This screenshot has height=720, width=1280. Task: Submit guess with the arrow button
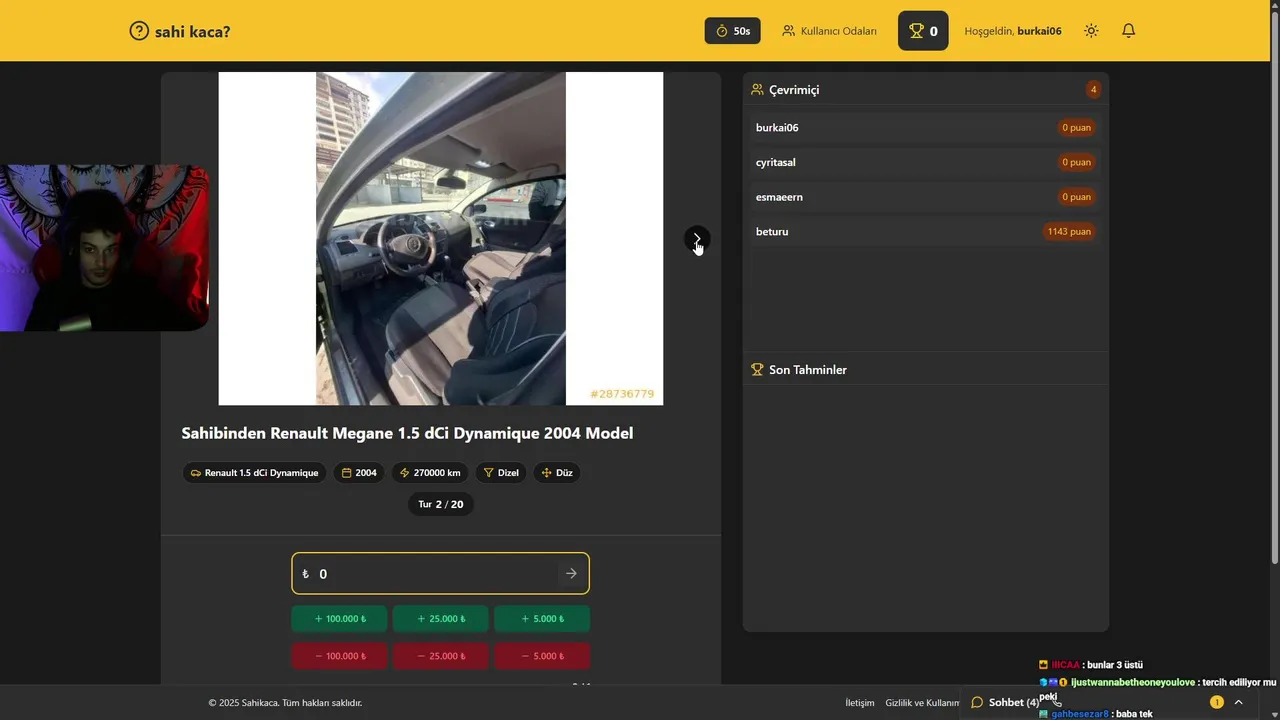[571, 573]
